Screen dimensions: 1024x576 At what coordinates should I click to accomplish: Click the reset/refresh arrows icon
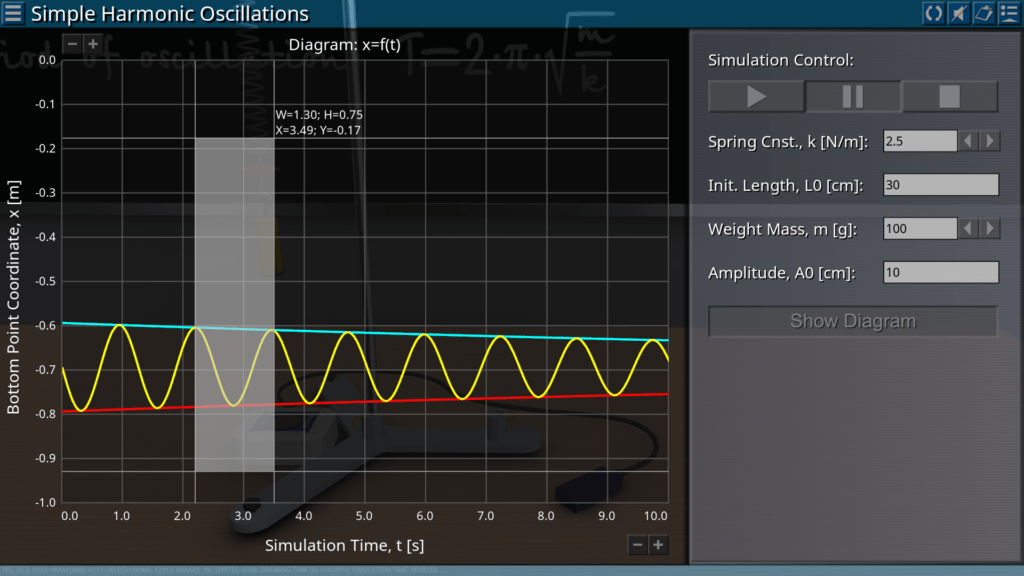pyautogui.click(x=933, y=13)
